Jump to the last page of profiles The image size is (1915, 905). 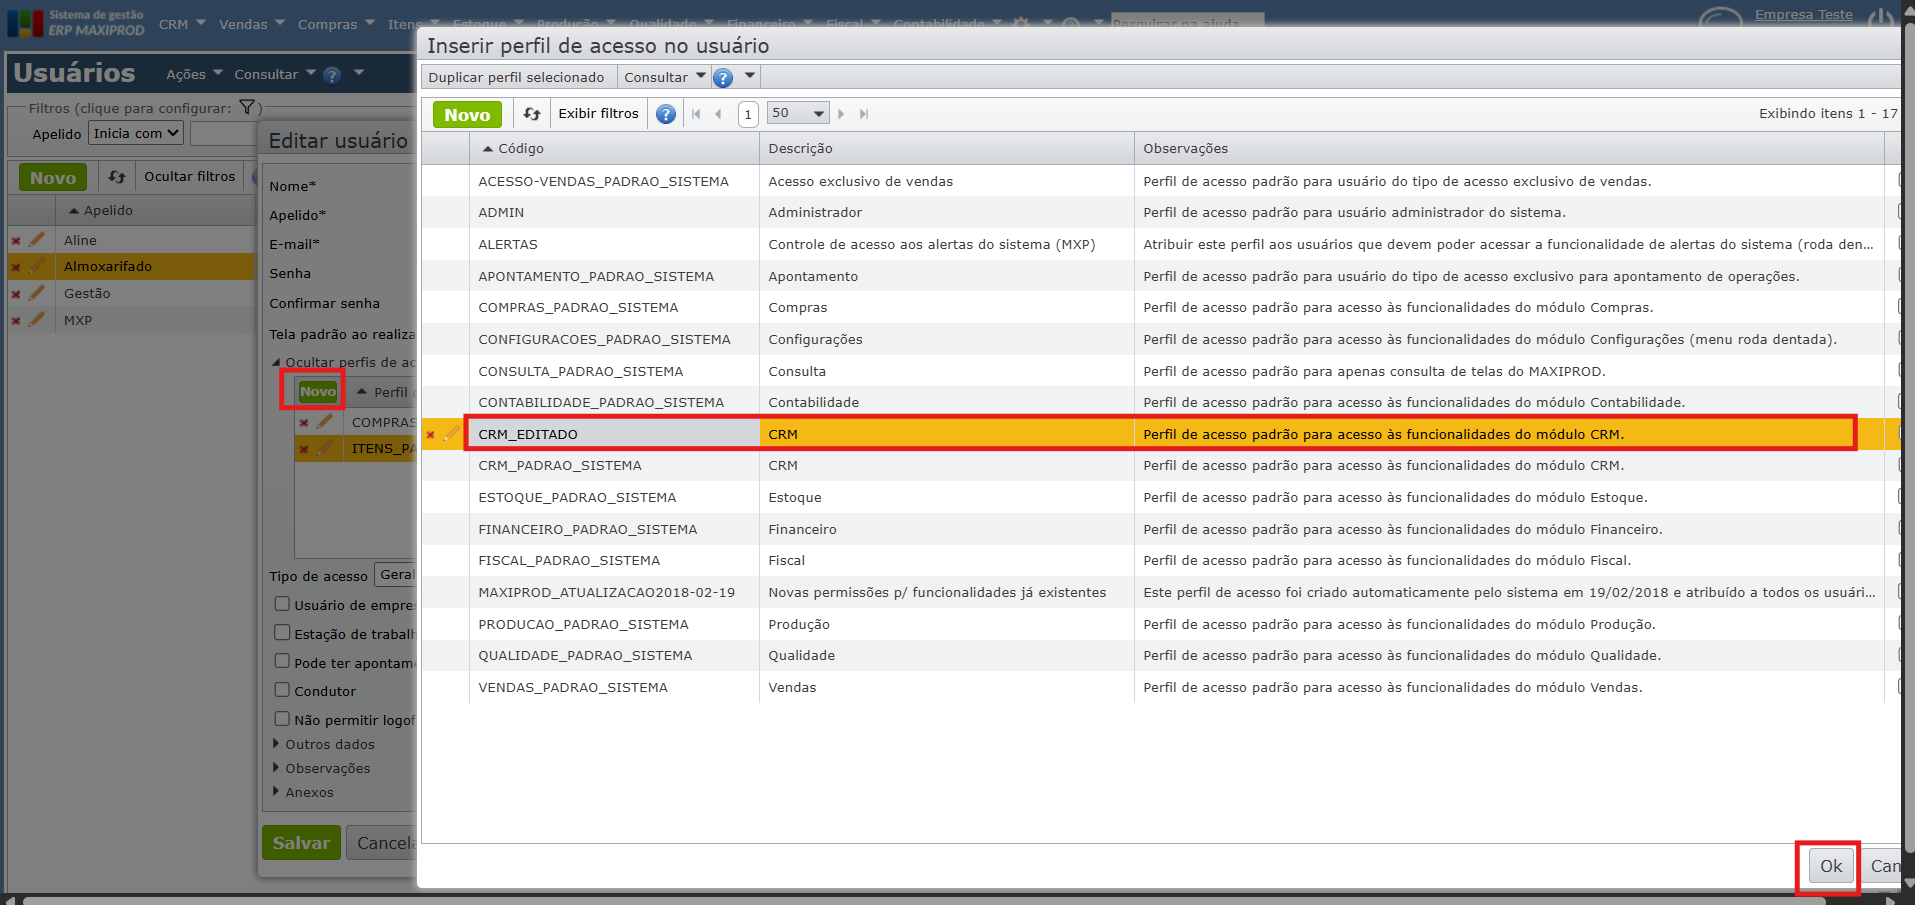pyautogui.click(x=864, y=114)
